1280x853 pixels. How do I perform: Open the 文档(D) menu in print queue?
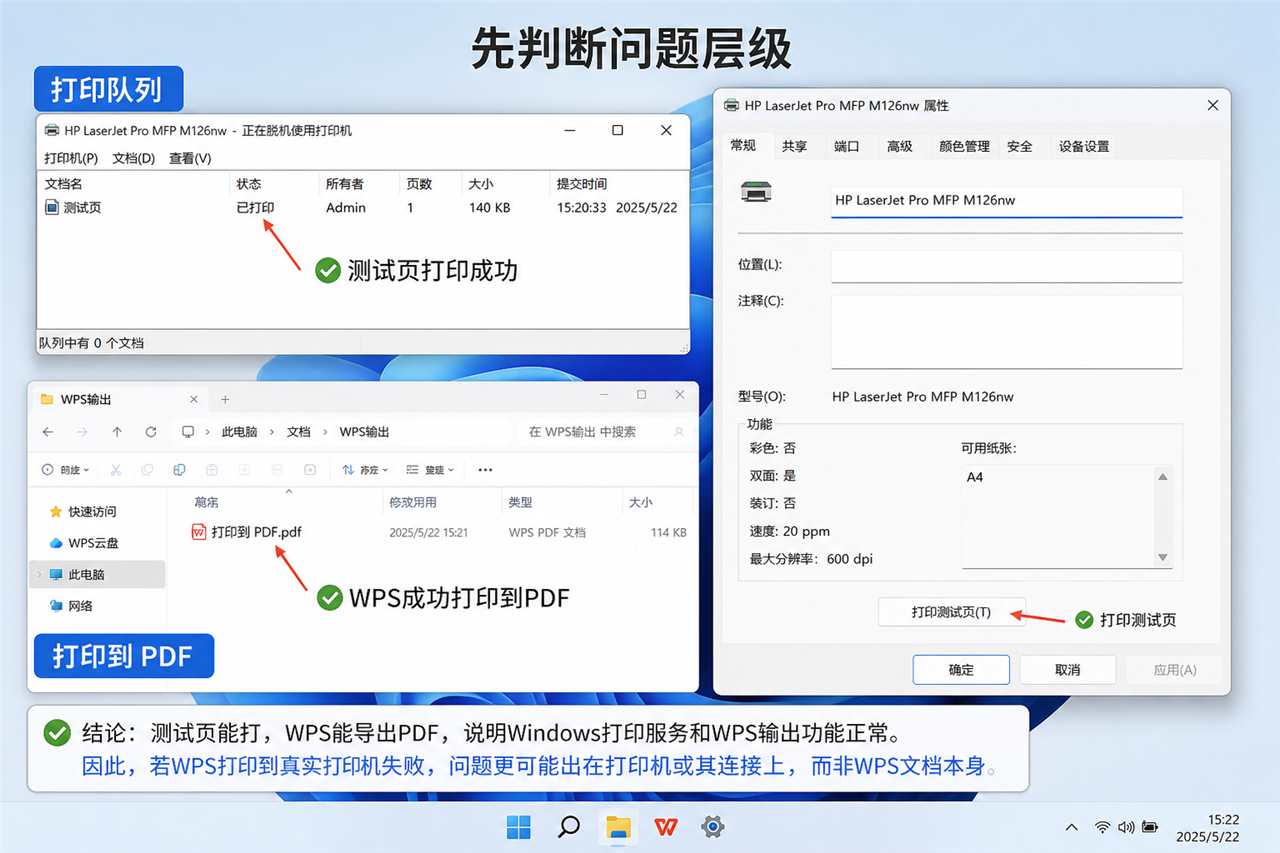[134, 158]
